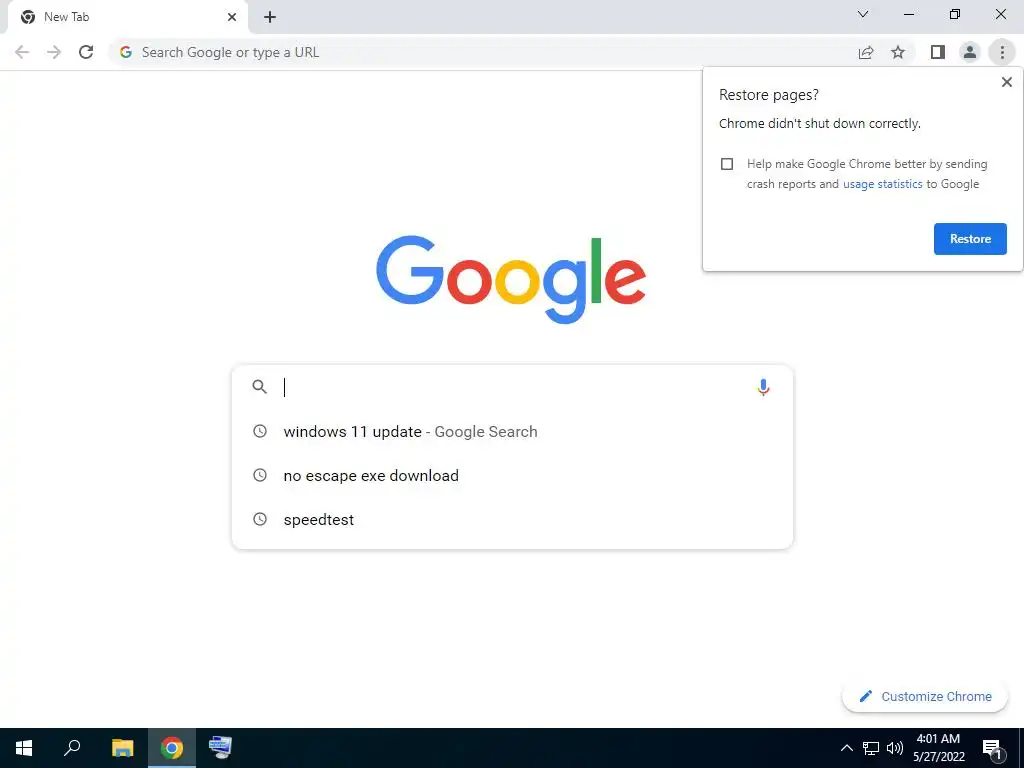Open File Explorer from taskbar
This screenshot has width=1024, height=768.
click(122, 748)
